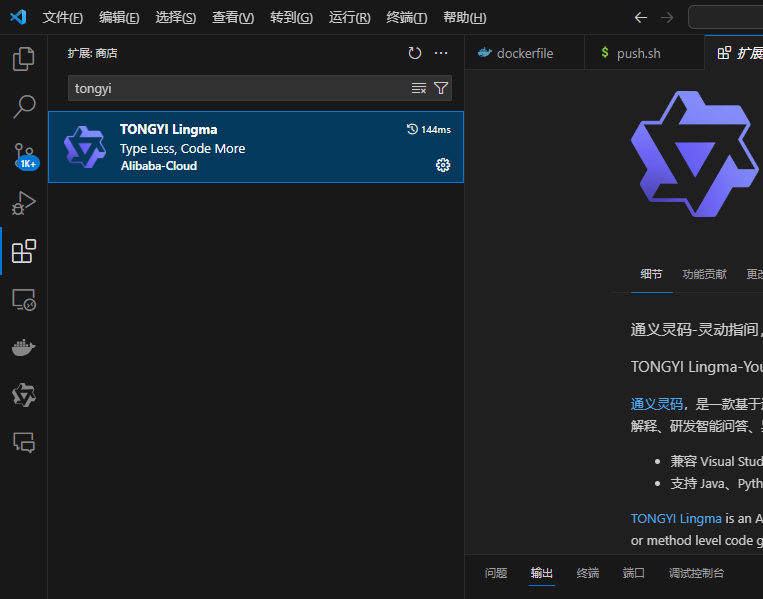Open the 选择(S) menu
Viewport: 763px width, 599px height.
point(176,18)
